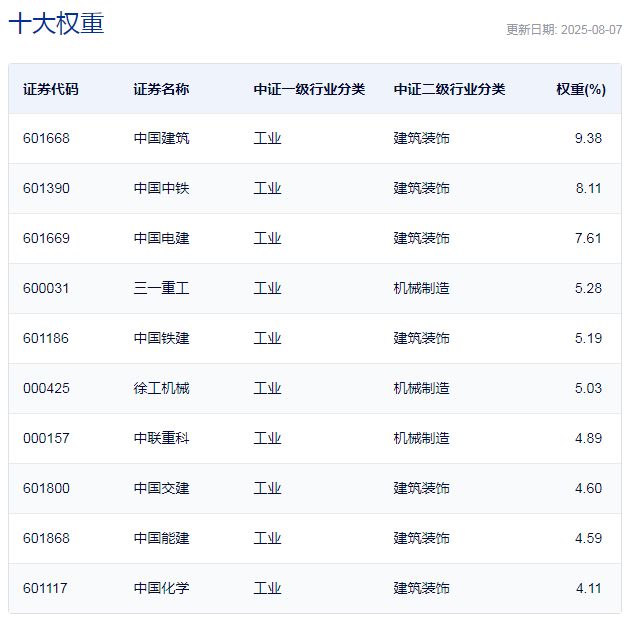The height and width of the screenshot is (619, 627).
Task: Click 工业 in the 中国中铁 row
Action: pyautogui.click(x=268, y=188)
